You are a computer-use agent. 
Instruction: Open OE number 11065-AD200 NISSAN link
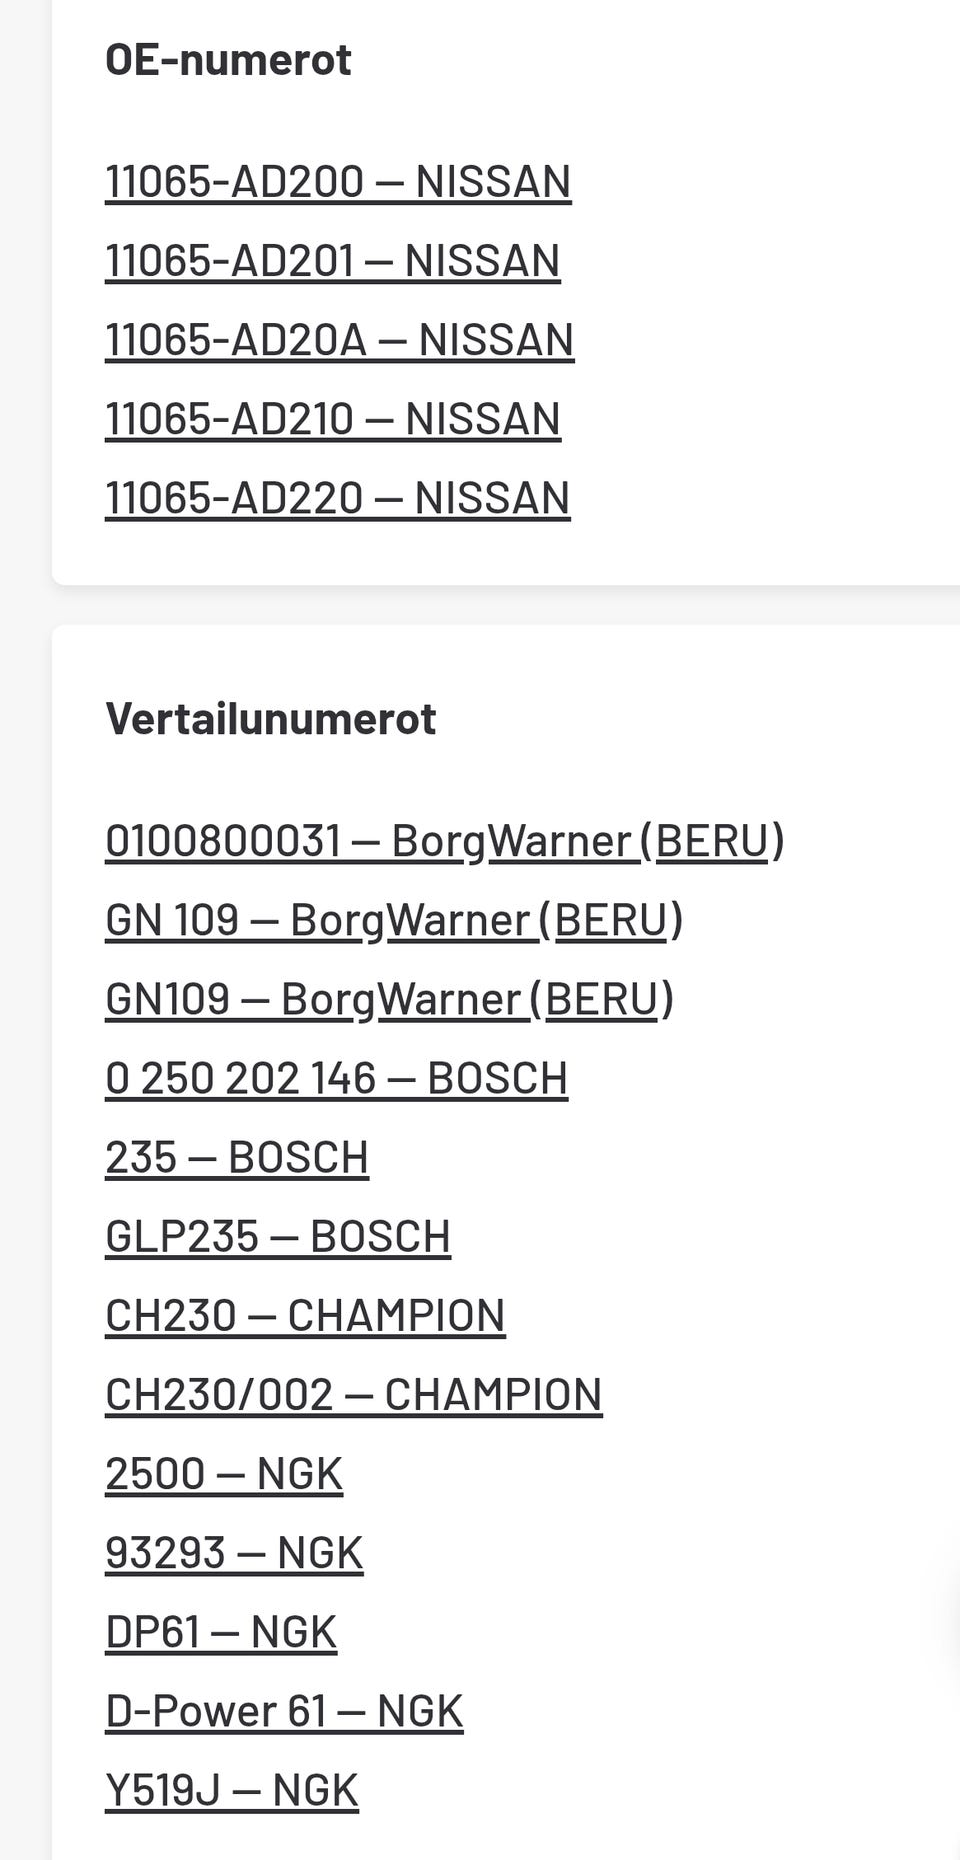pos(338,182)
